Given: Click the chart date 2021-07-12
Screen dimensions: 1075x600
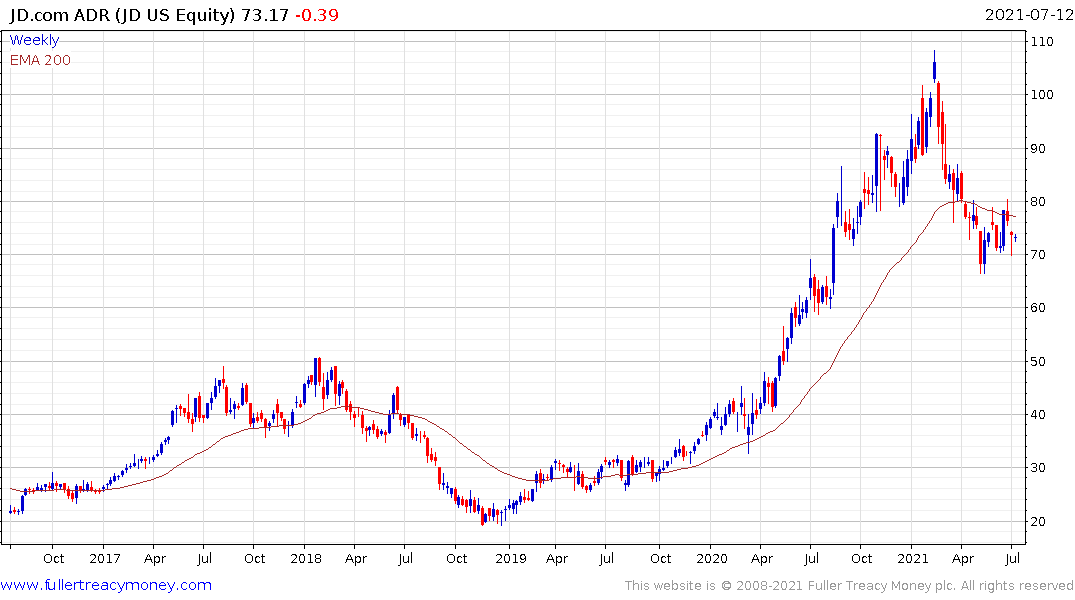Looking at the screenshot, I should [x=1029, y=14].
